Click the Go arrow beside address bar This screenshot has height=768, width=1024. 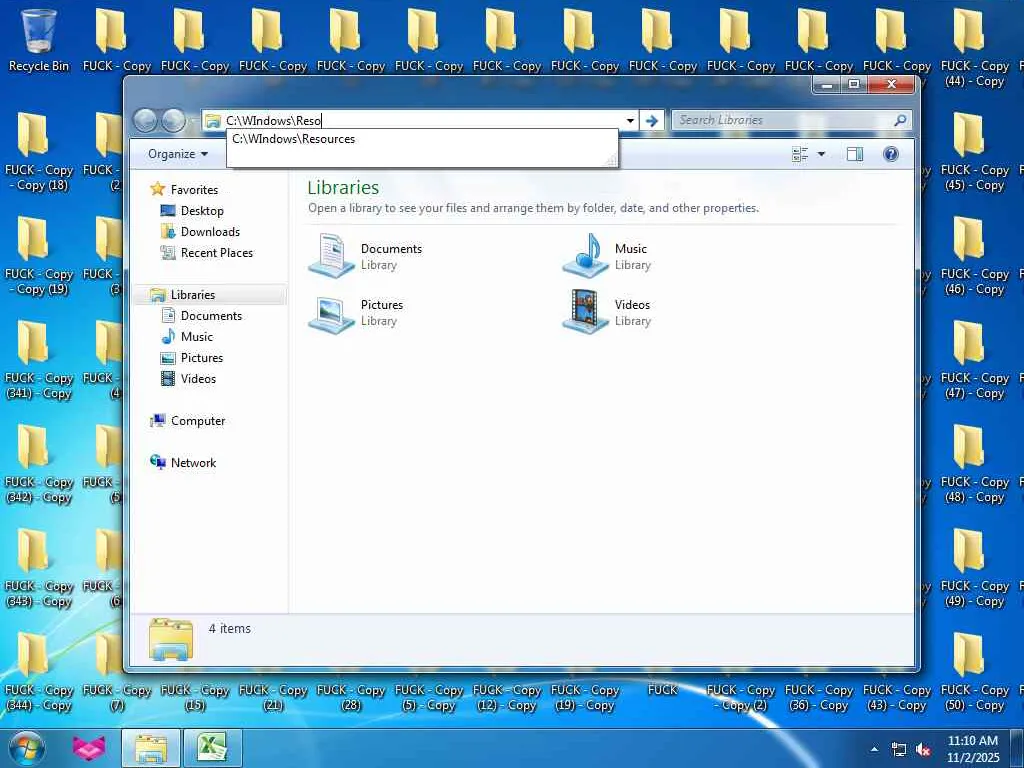coord(651,120)
